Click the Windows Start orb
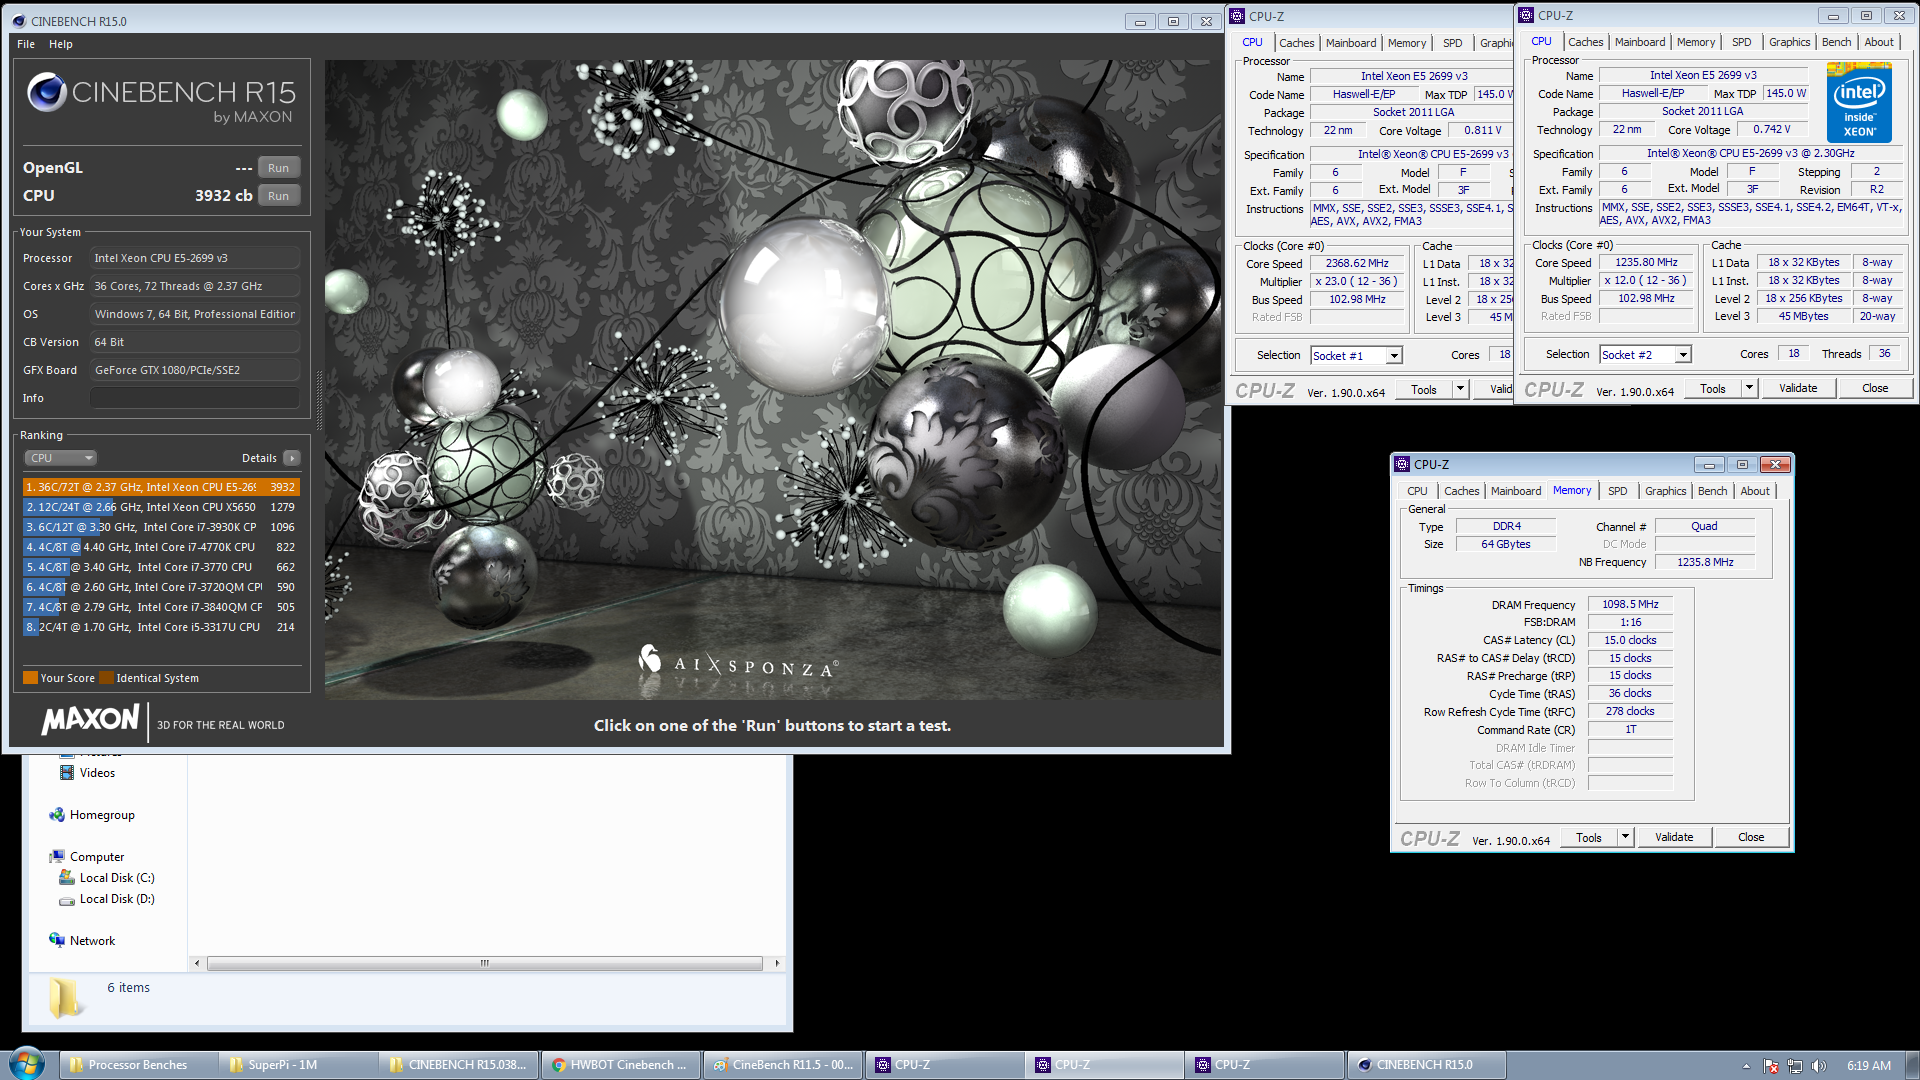 pos(26,1064)
